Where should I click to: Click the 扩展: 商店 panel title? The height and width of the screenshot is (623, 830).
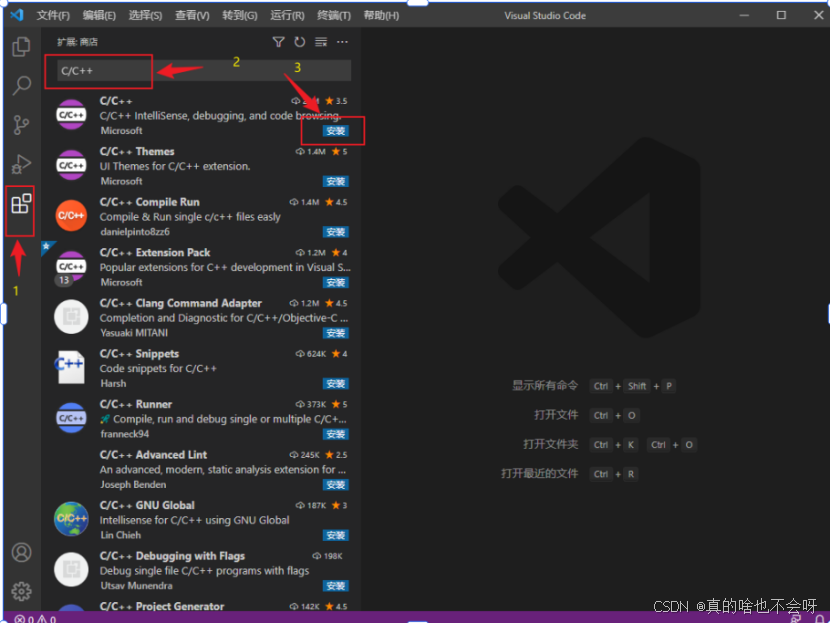[77, 42]
